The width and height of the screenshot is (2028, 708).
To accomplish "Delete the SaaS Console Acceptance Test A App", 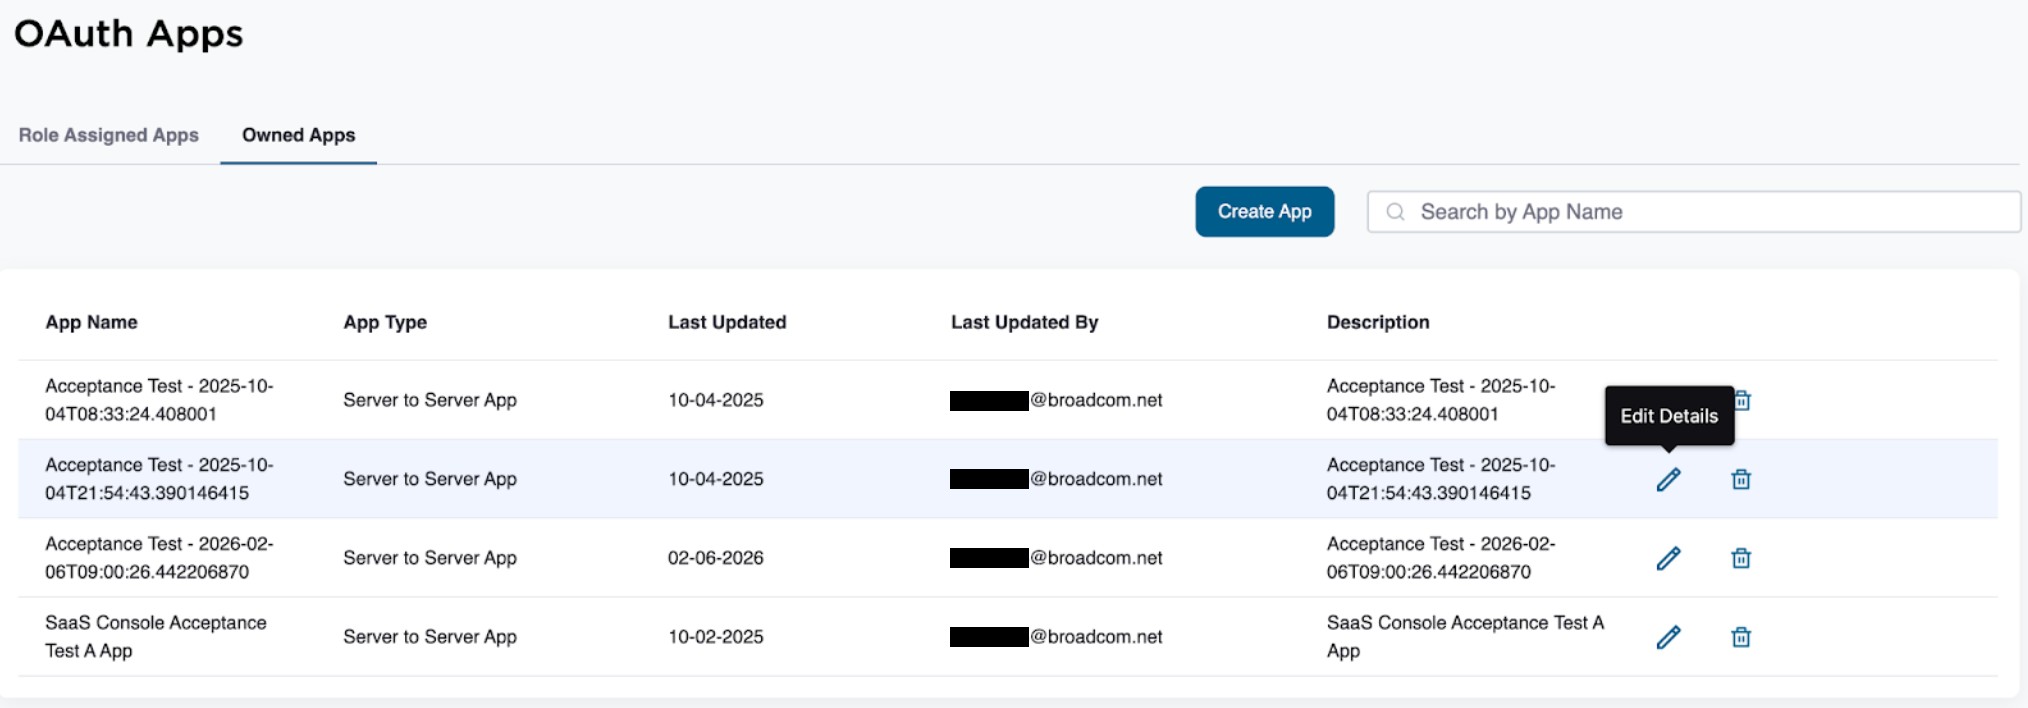I will coord(1741,637).
